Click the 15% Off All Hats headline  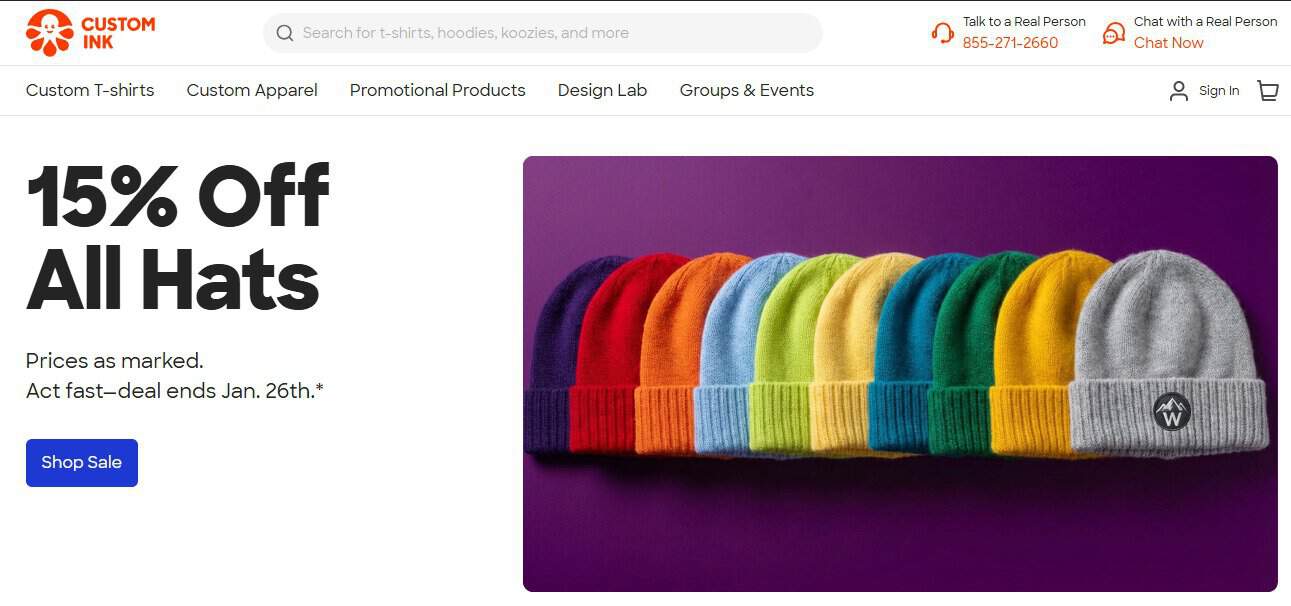tap(178, 237)
